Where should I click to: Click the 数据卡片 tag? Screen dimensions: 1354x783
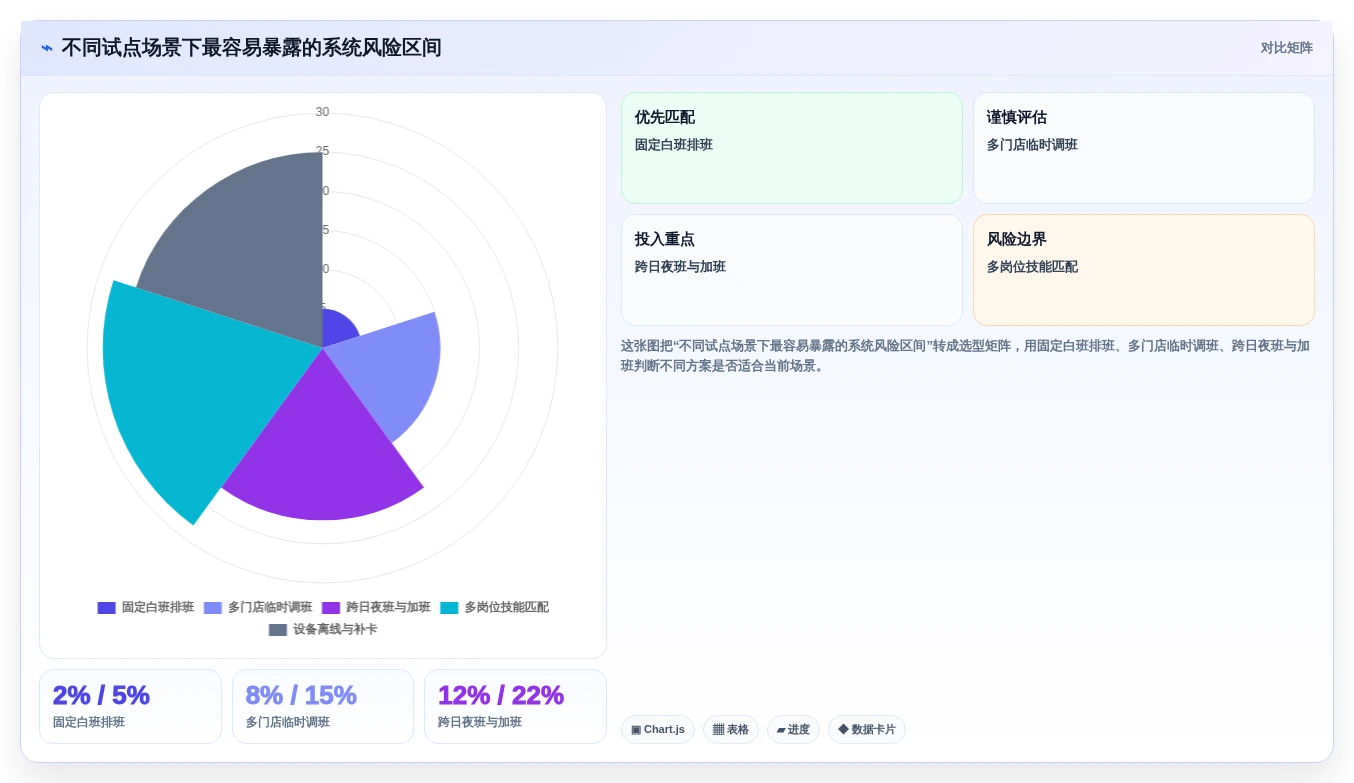(867, 730)
